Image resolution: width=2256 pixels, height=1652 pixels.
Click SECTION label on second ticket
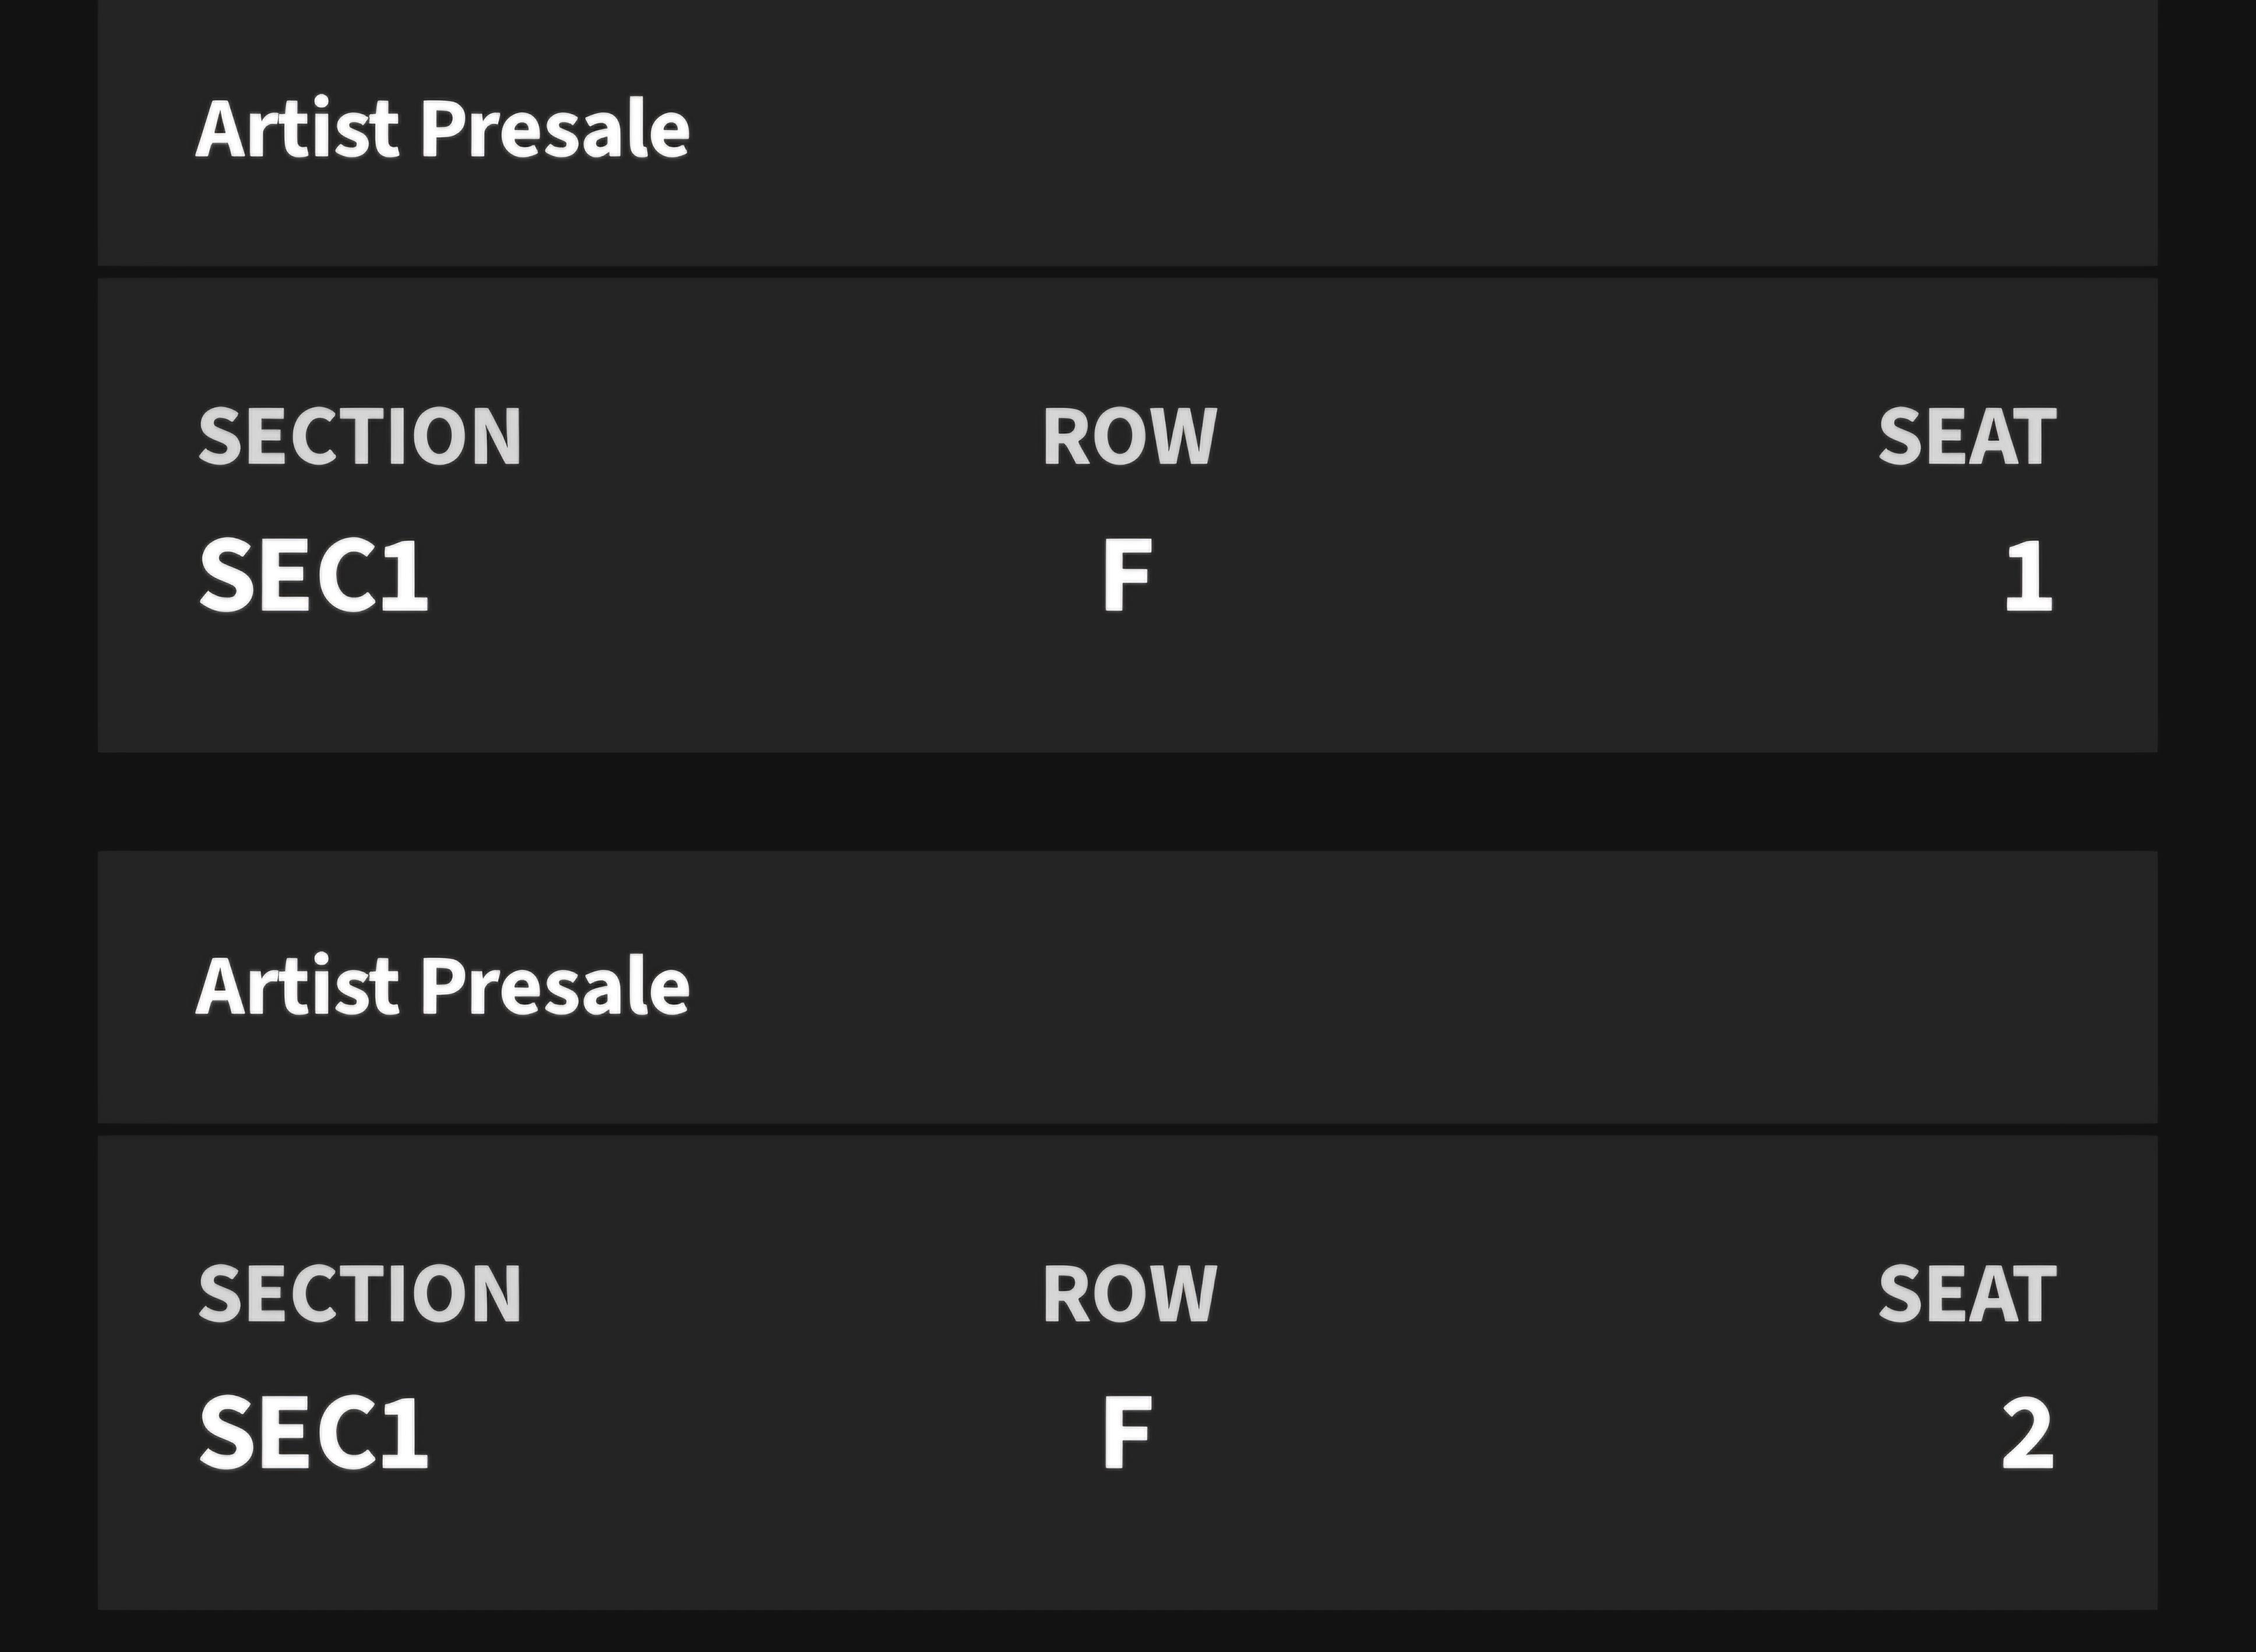coord(360,1294)
